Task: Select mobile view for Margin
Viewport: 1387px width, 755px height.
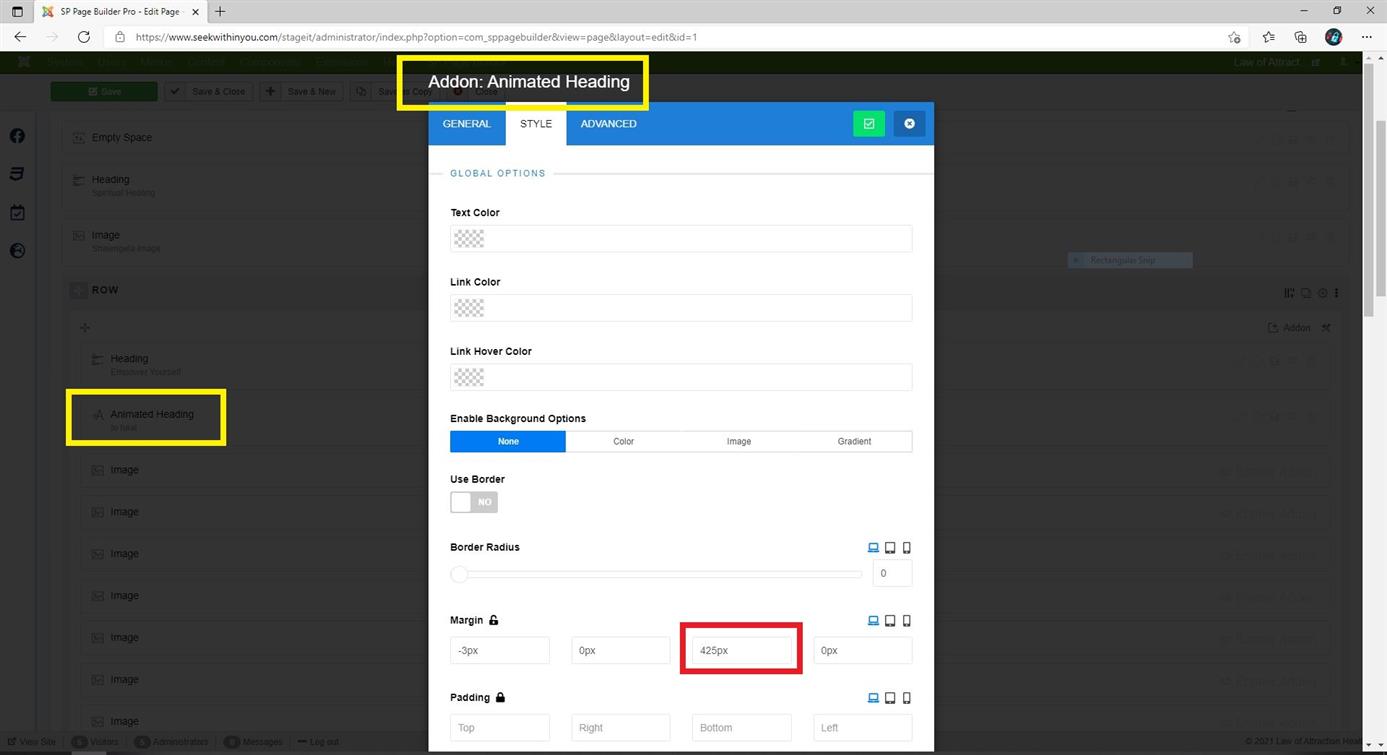Action: pyautogui.click(x=907, y=621)
